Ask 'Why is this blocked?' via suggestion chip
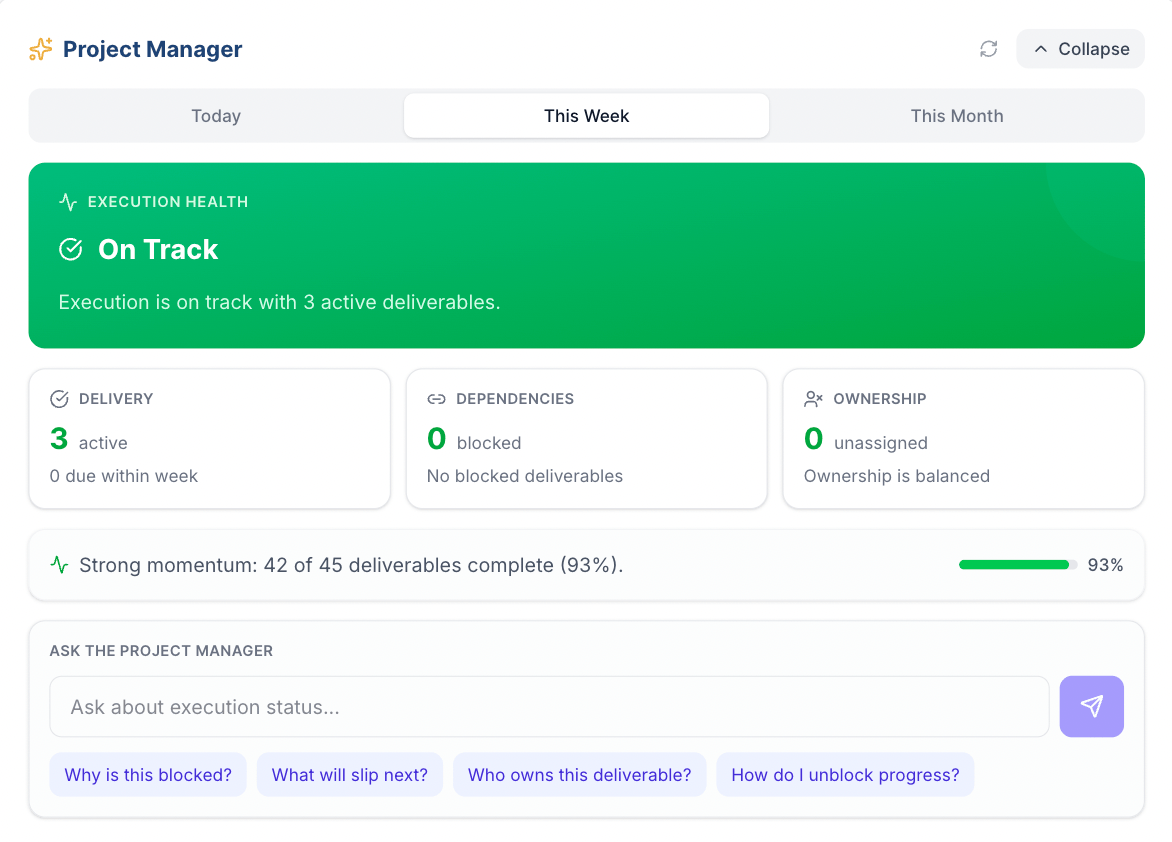The width and height of the screenshot is (1172, 842). pyautogui.click(x=147, y=774)
